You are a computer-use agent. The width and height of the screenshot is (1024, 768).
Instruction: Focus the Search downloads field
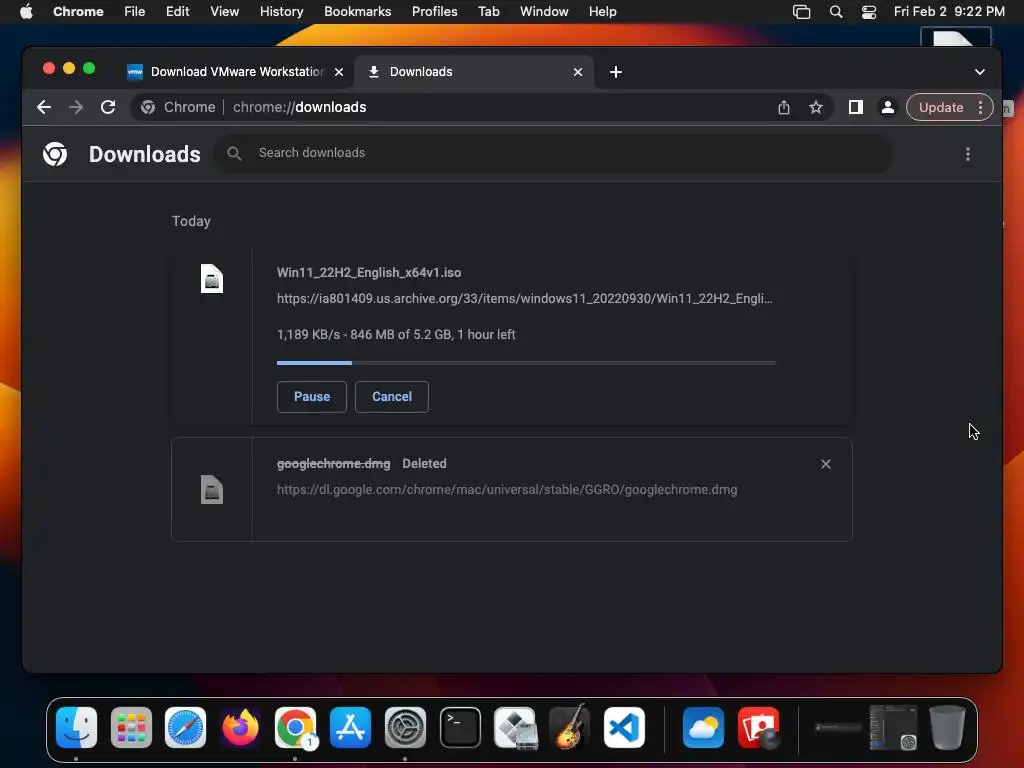point(554,153)
